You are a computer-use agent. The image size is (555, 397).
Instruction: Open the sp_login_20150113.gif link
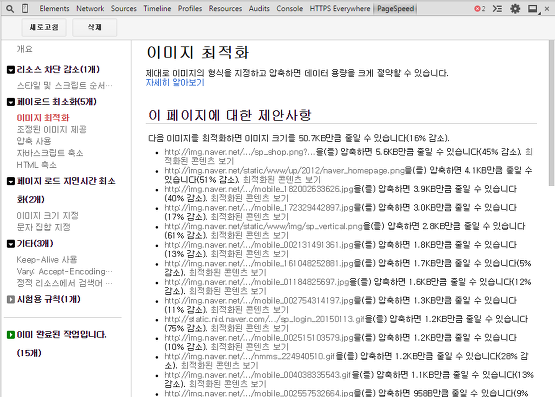coord(264,319)
